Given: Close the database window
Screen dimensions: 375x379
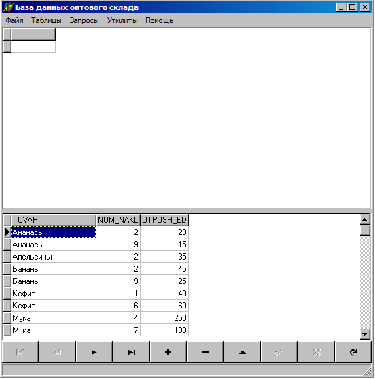Looking at the screenshot, I should 365,7.
